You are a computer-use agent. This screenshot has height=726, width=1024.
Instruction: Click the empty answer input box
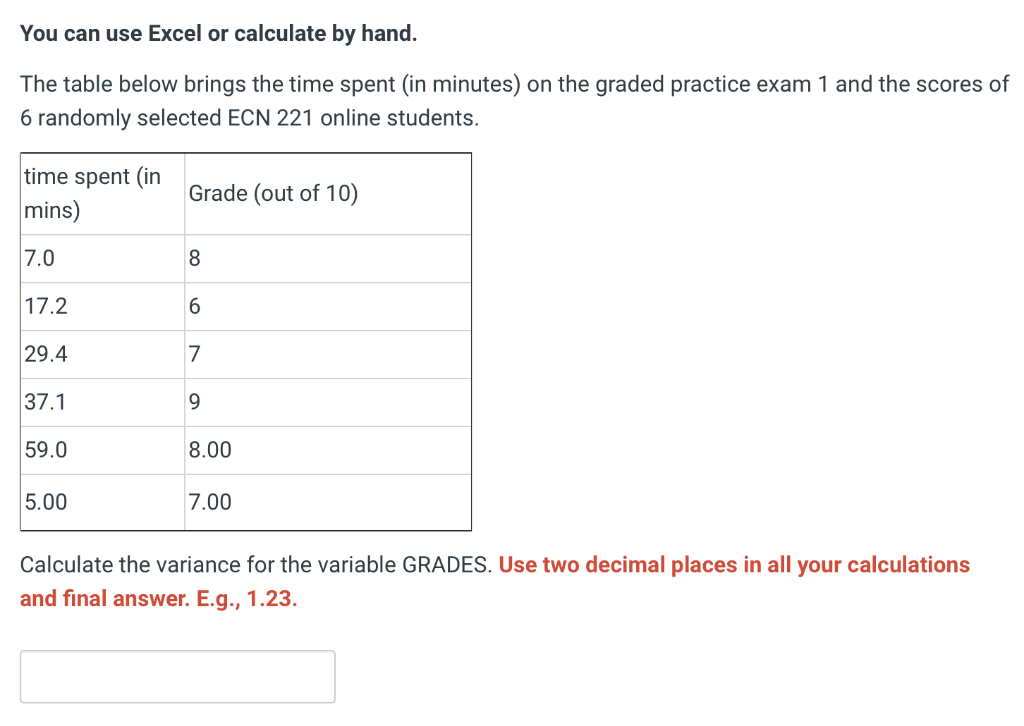coord(178,676)
